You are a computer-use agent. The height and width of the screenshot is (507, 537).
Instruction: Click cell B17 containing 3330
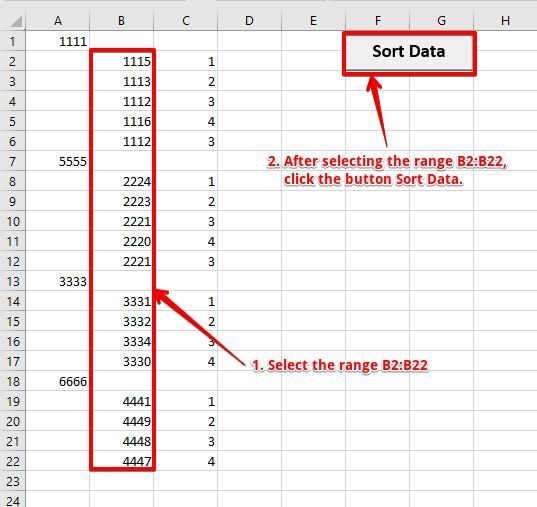point(122,361)
